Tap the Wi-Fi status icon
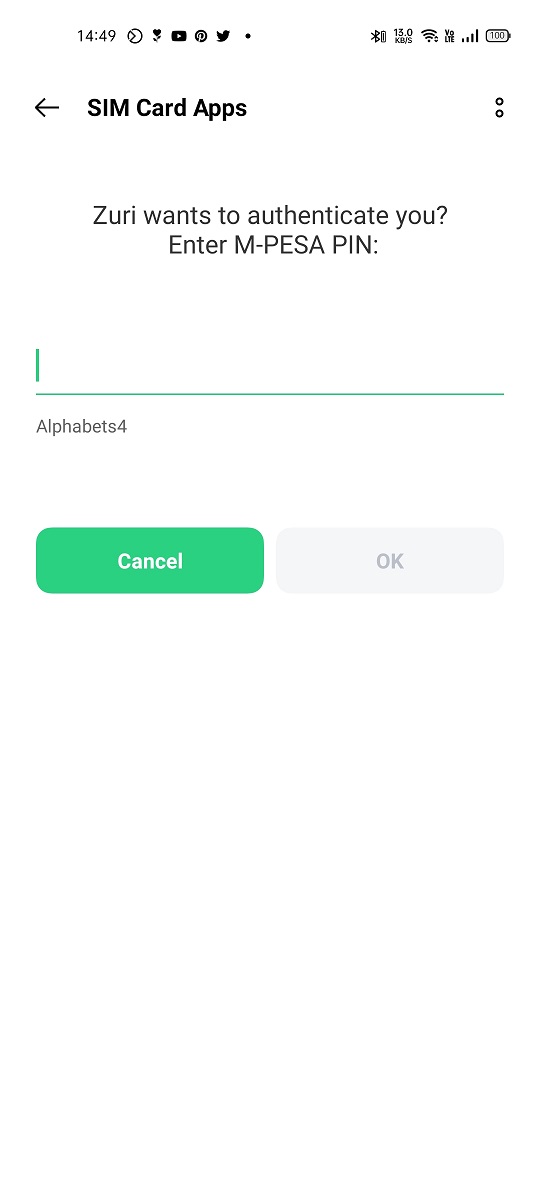Screen dimensions: 540x1200 click(430, 36)
